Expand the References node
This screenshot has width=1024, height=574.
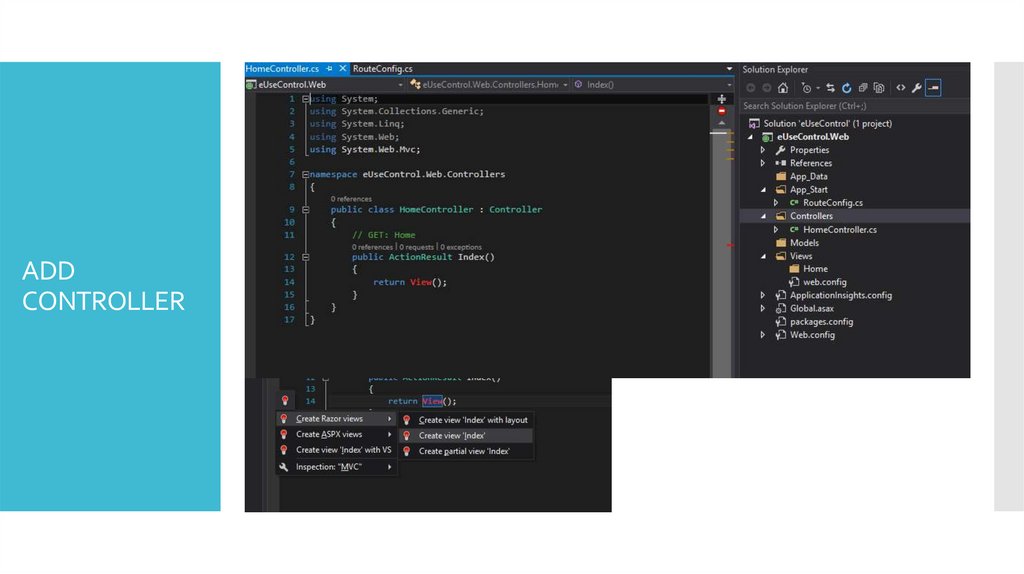pos(763,163)
